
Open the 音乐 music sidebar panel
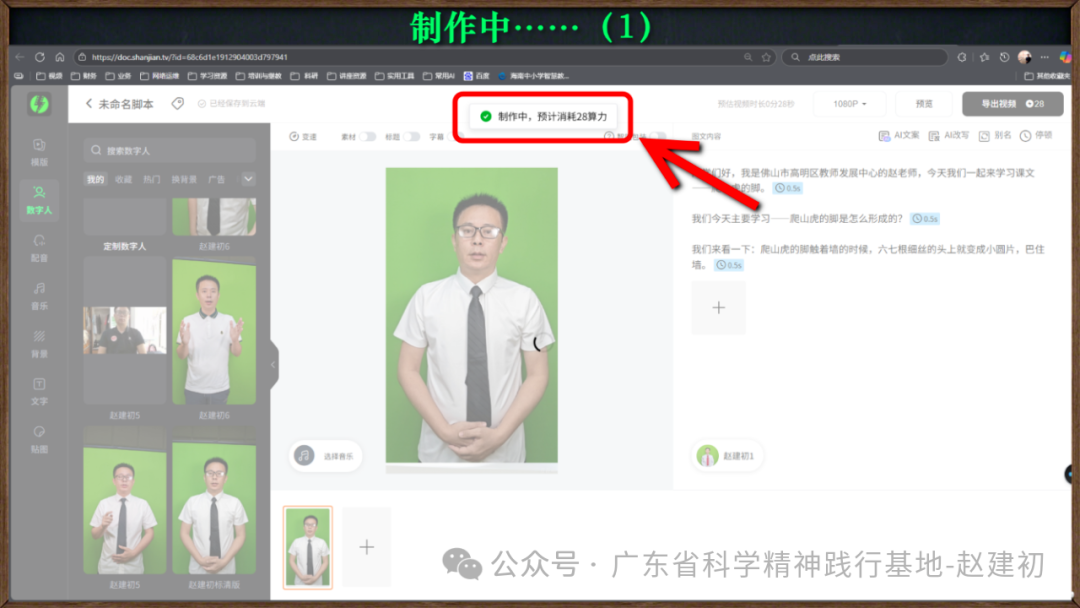click(39, 293)
